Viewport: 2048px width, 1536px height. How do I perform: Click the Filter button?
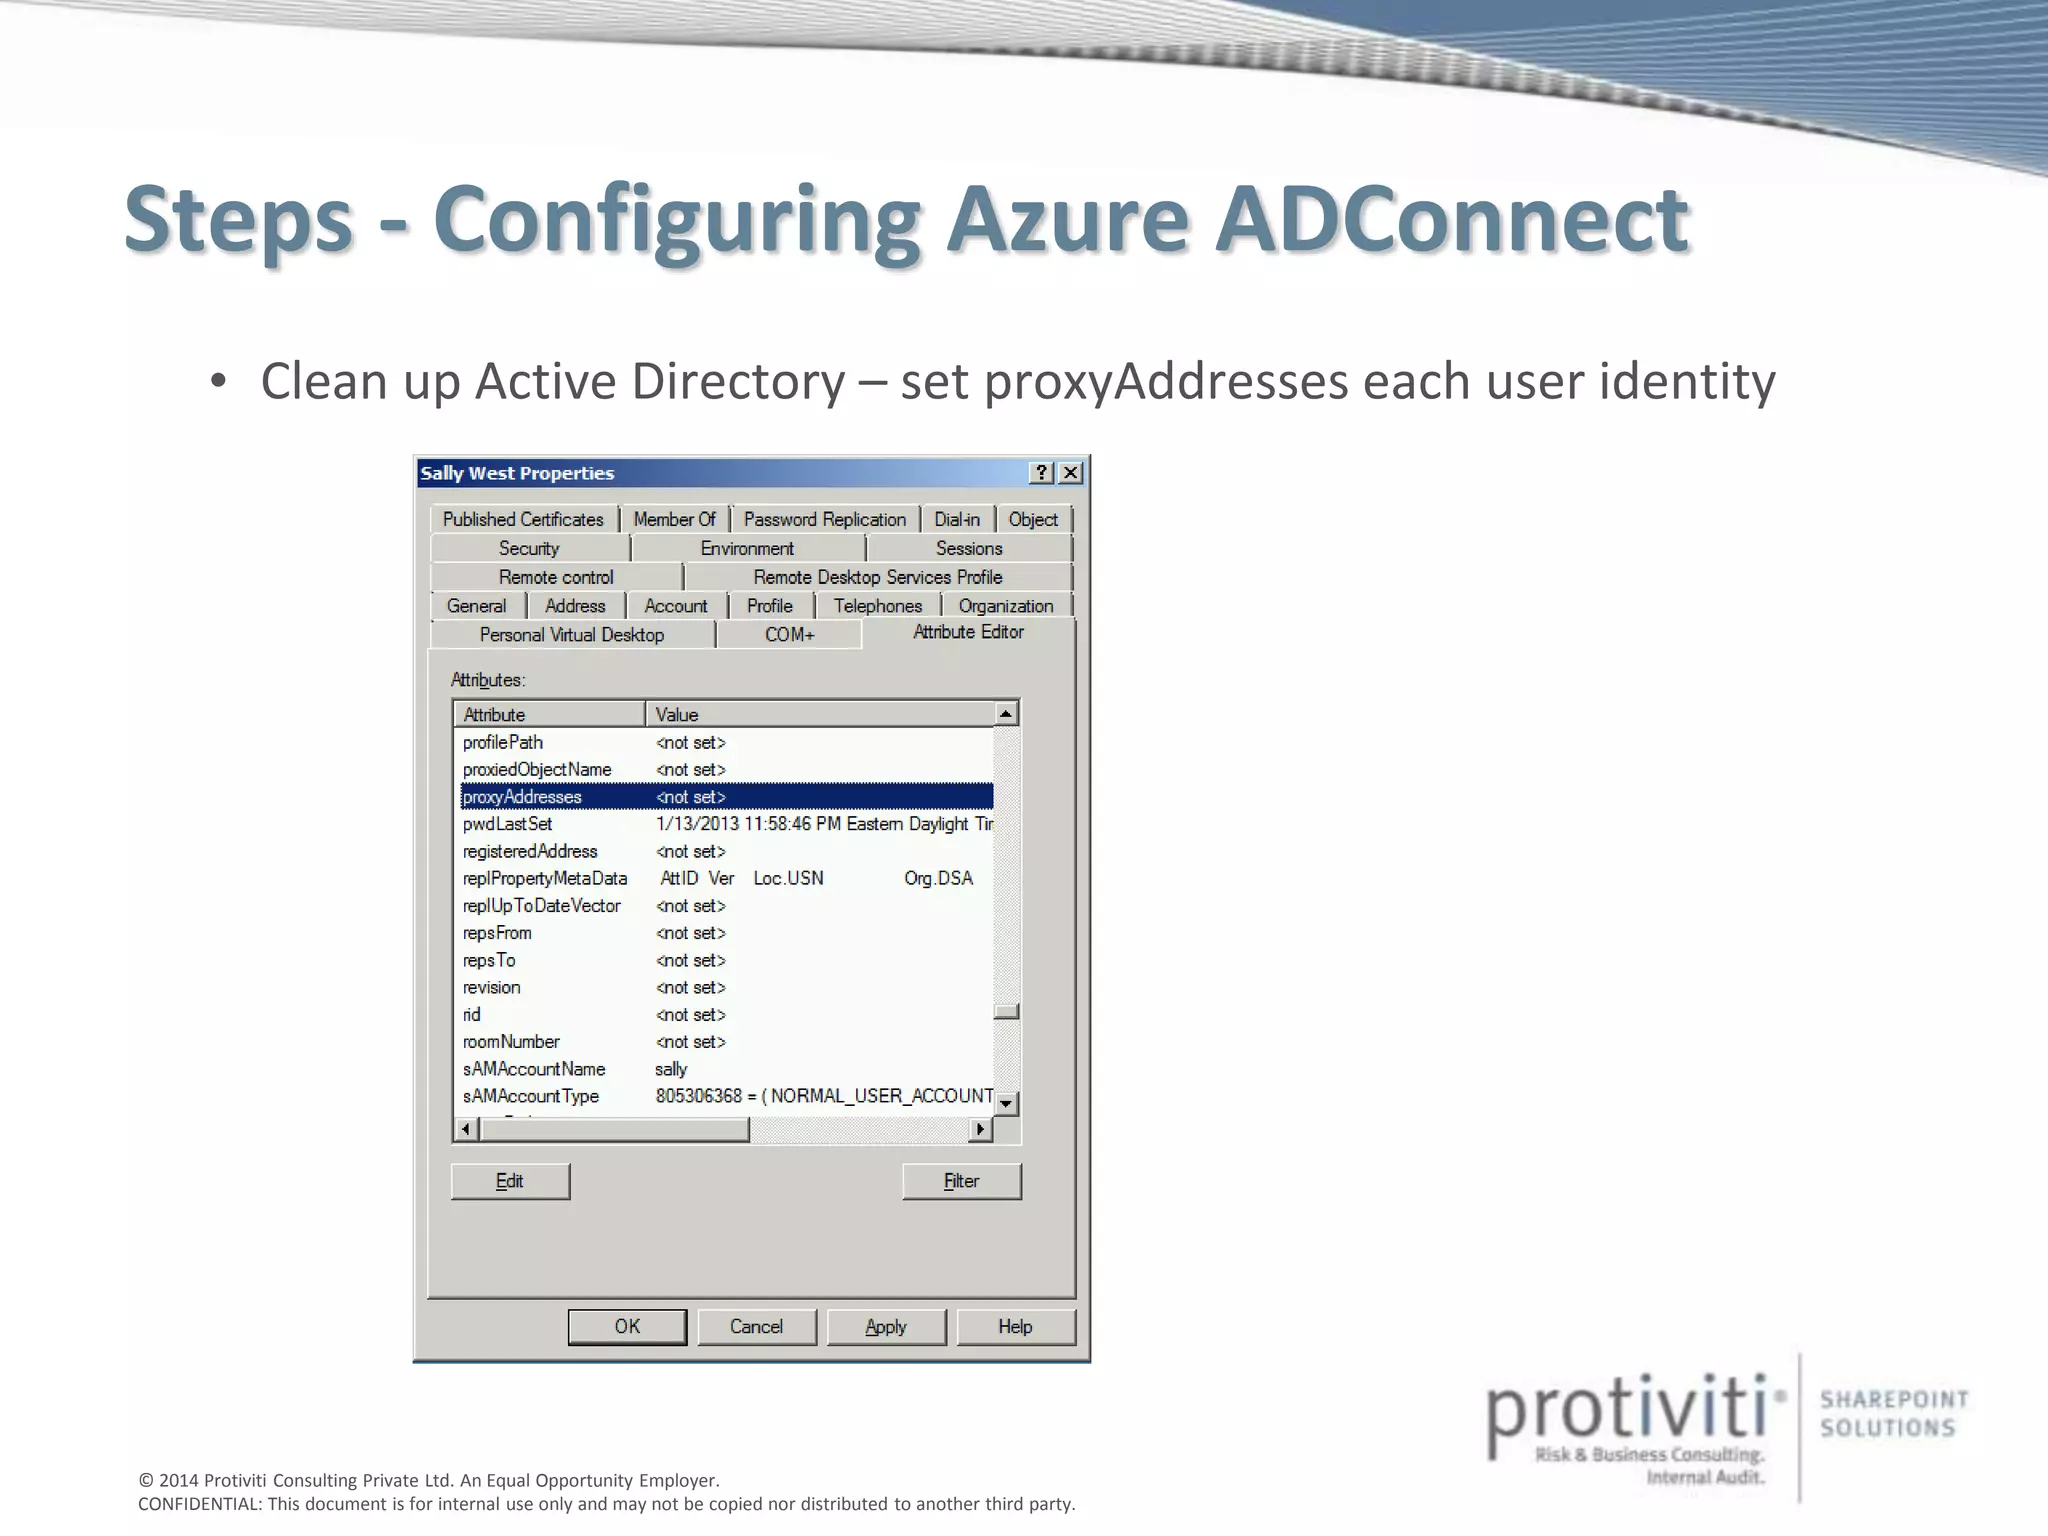pyautogui.click(x=962, y=1181)
